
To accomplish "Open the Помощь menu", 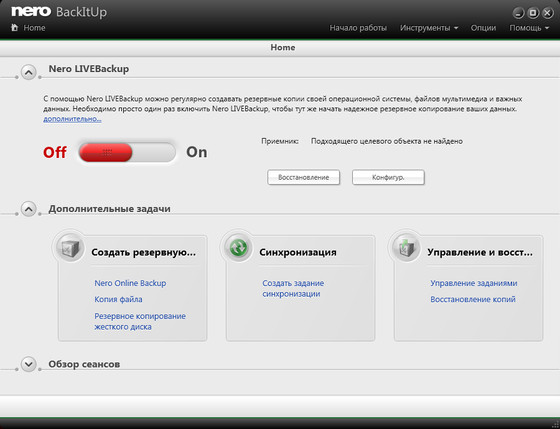I will pyautogui.click(x=529, y=28).
